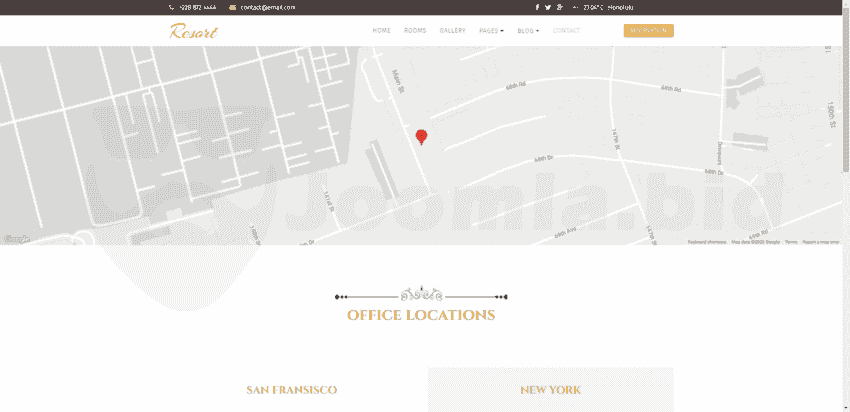Click the red map location pin
The width and height of the screenshot is (850, 412).
click(x=421, y=137)
